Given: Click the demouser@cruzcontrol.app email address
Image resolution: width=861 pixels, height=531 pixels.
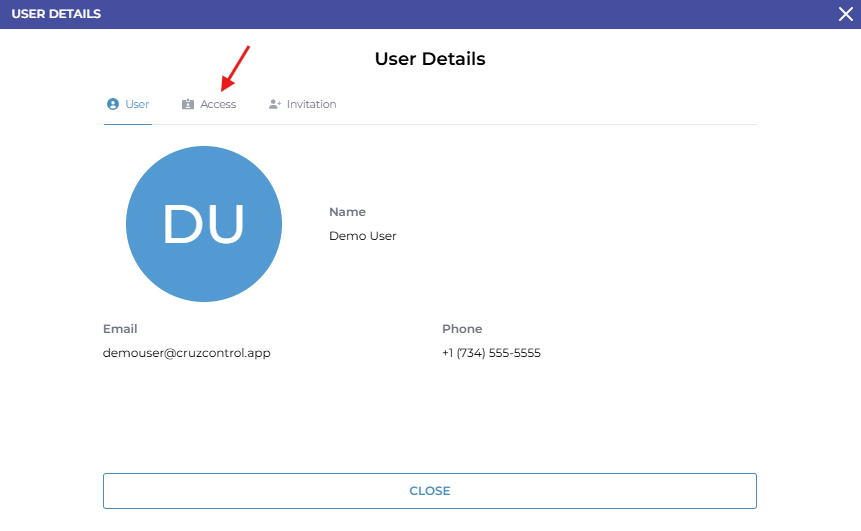Looking at the screenshot, I should pos(186,353).
